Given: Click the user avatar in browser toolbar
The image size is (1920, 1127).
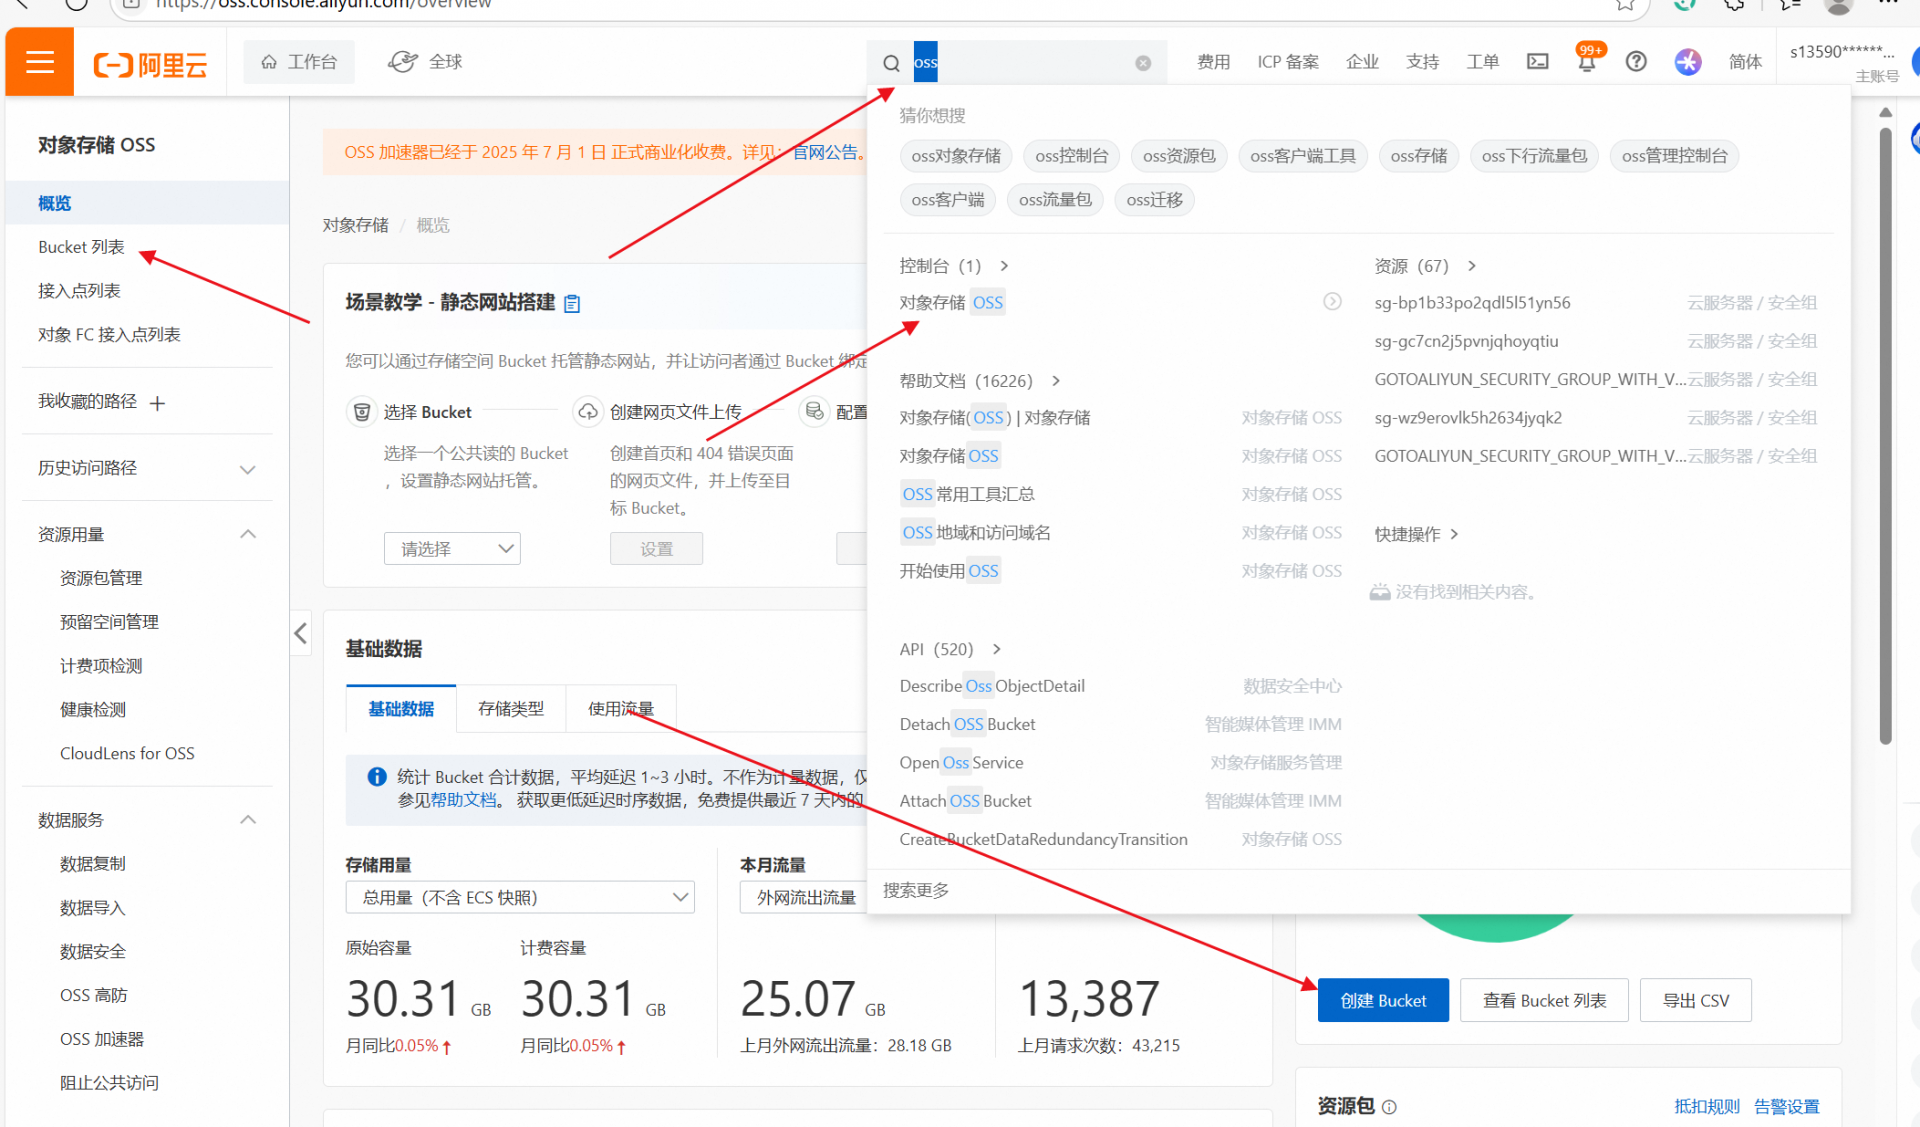Looking at the screenshot, I should (1838, 6).
